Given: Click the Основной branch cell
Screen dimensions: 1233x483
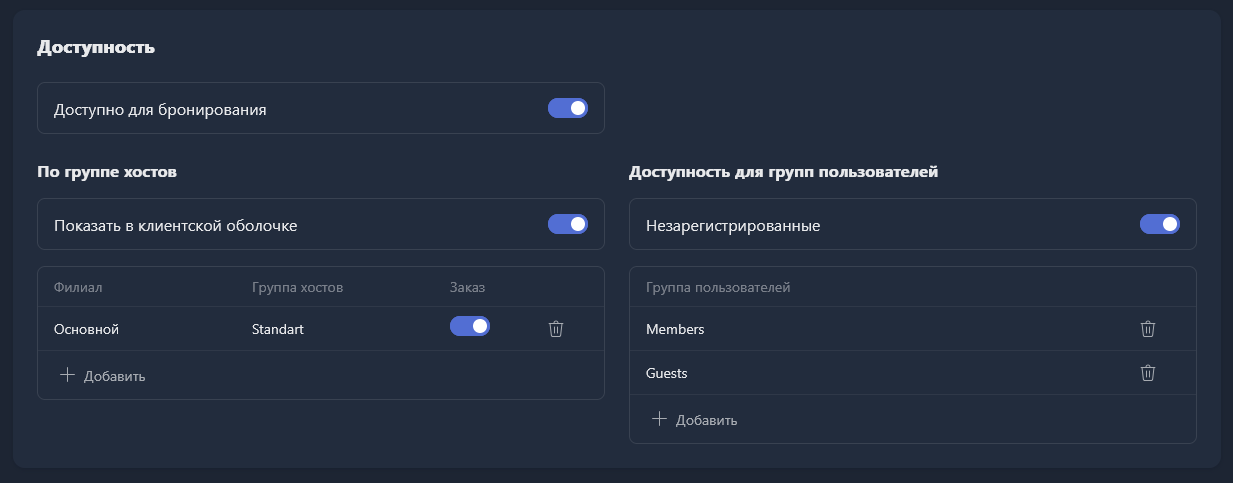Looking at the screenshot, I should 87,329.
